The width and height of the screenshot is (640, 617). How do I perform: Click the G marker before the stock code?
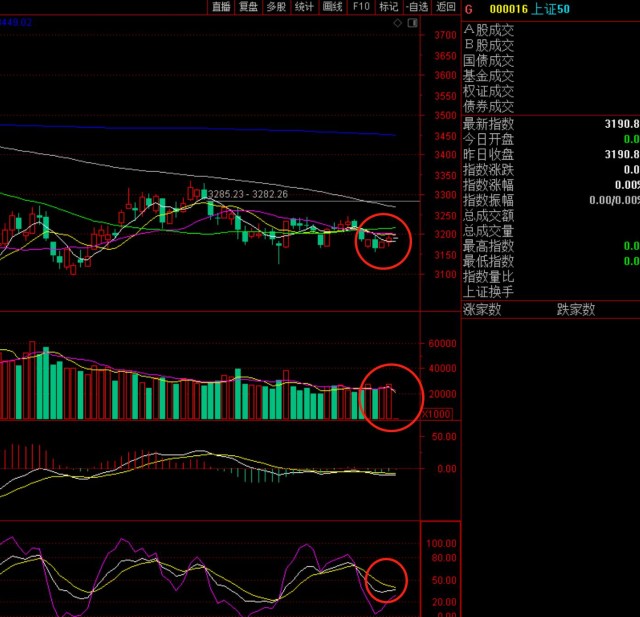[468, 7]
